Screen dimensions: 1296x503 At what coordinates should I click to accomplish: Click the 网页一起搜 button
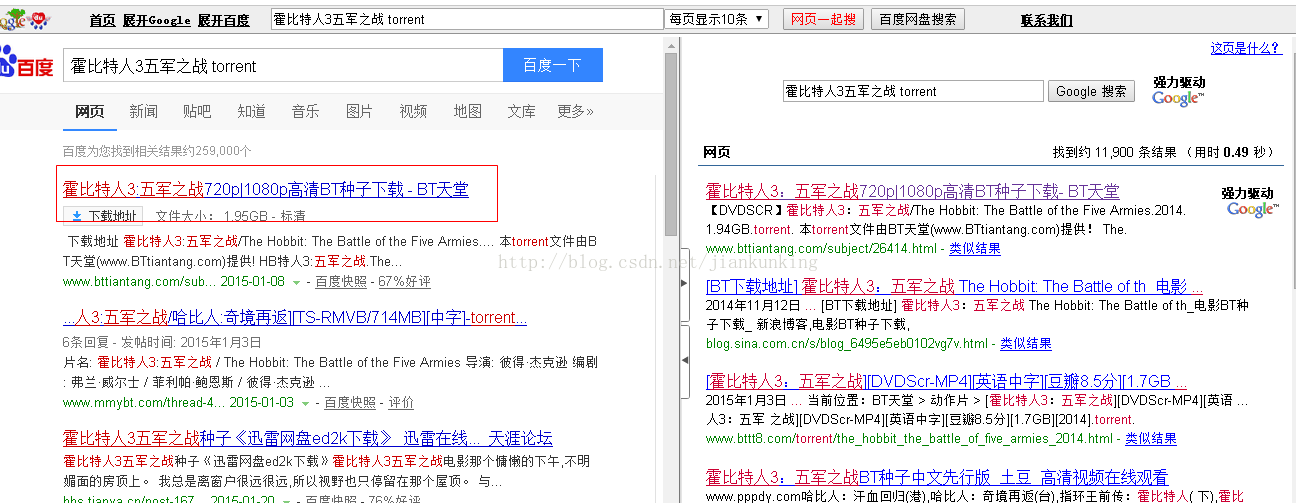(823, 19)
